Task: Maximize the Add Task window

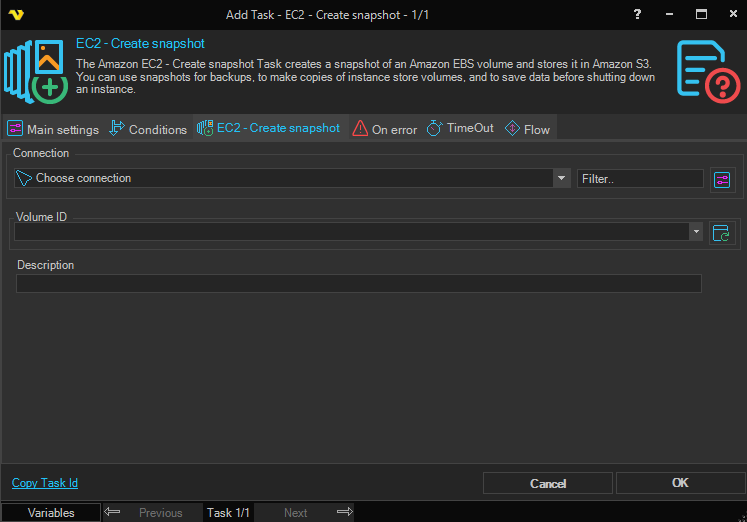Action: click(701, 14)
